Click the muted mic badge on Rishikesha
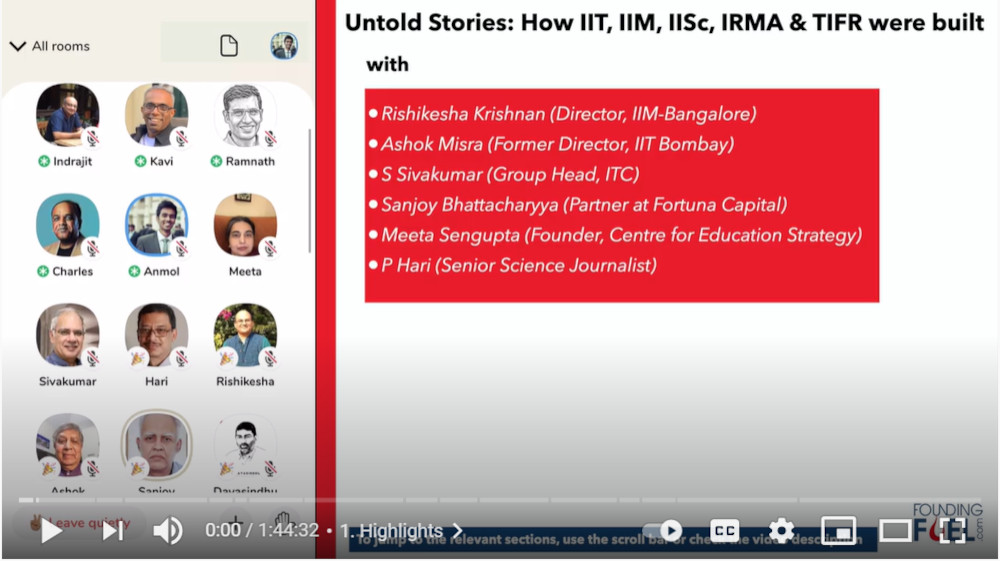The width and height of the screenshot is (1000, 561). click(x=270, y=358)
